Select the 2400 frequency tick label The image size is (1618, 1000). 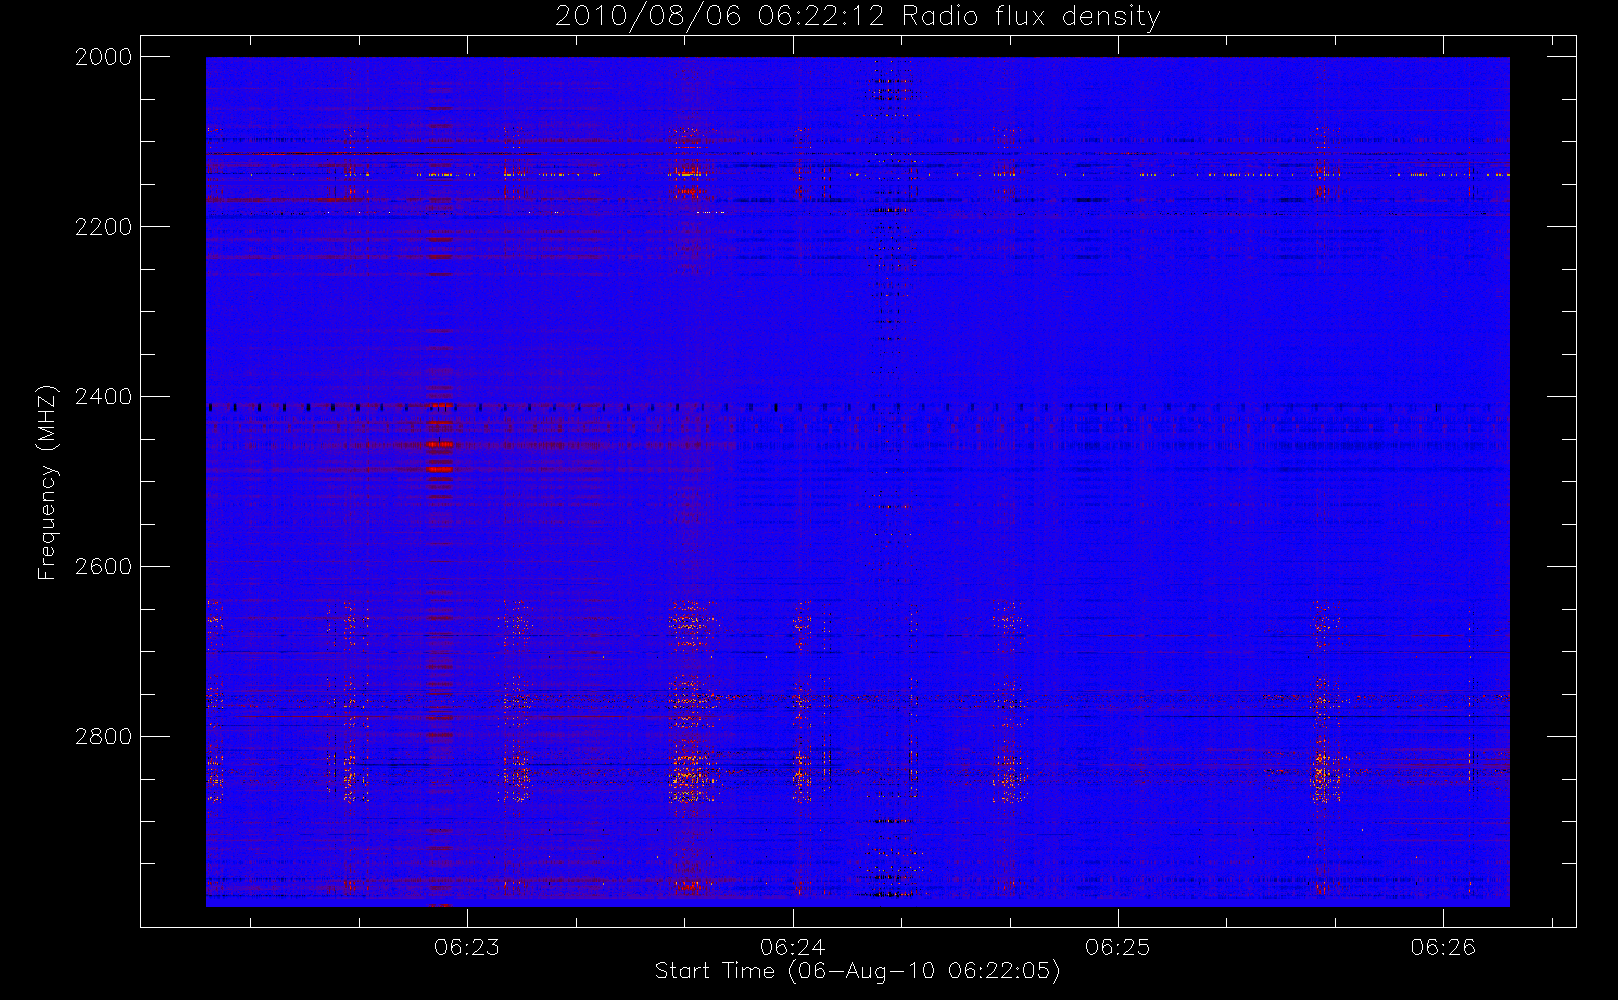(x=104, y=397)
